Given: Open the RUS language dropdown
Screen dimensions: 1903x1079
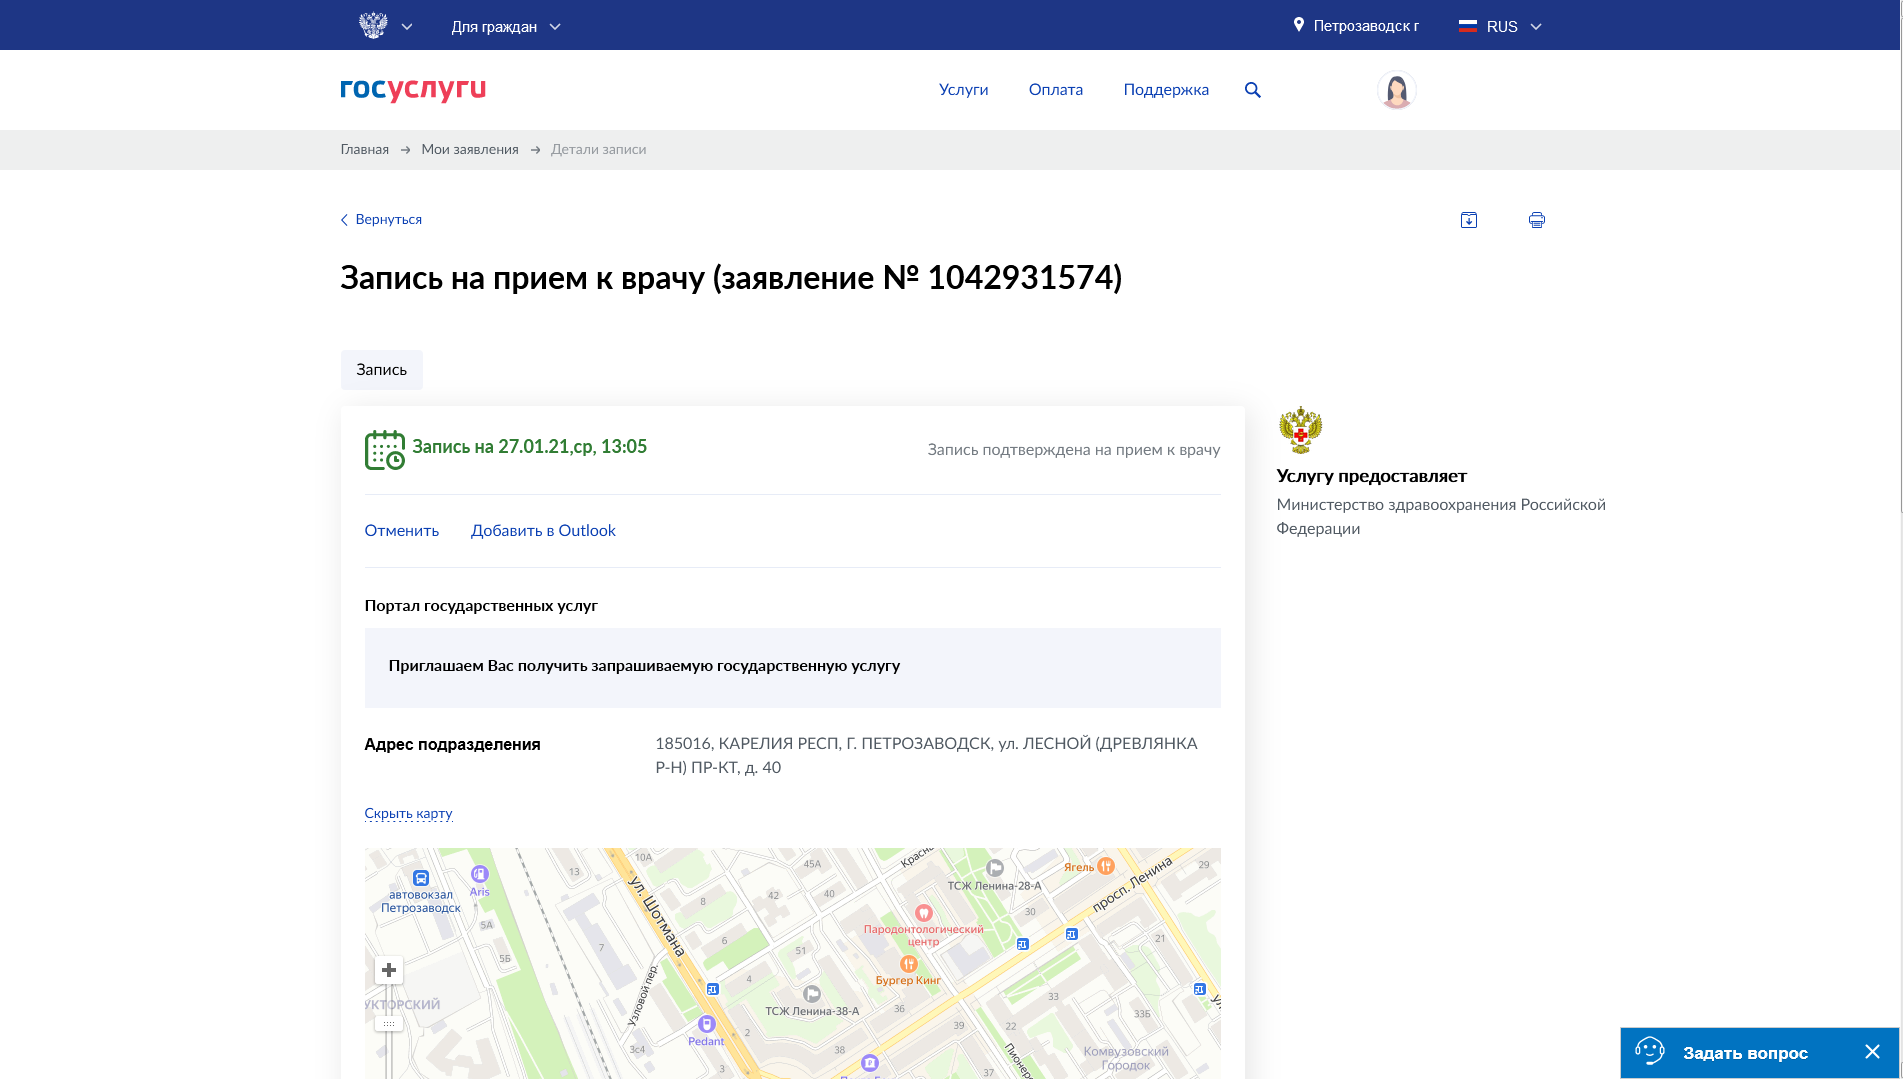Looking at the screenshot, I should click(1501, 27).
